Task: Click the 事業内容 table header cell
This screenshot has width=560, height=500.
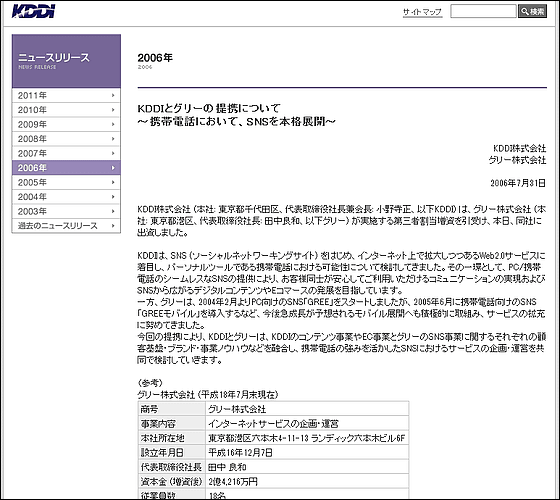Action: point(172,424)
